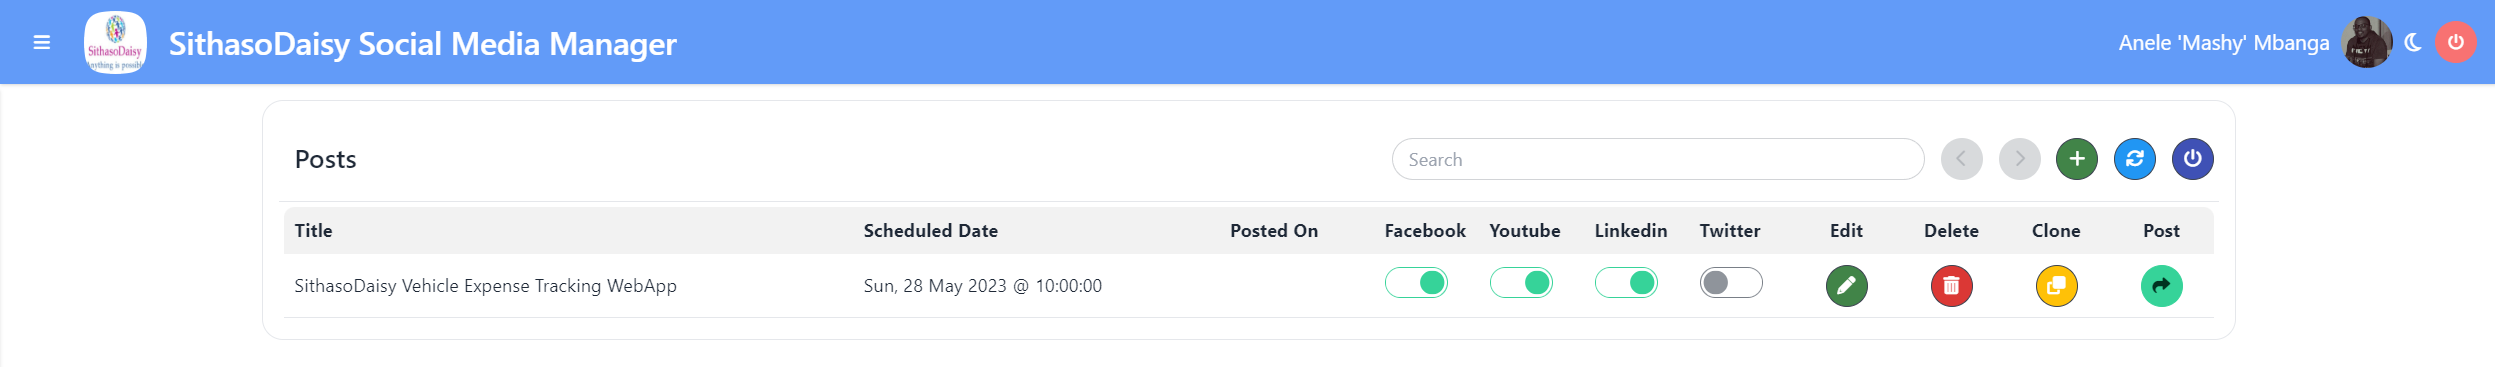Open Anele 'Mashy' Mbanga profile avatar
The height and width of the screenshot is (367, 2495).
tap(2366, 43)
